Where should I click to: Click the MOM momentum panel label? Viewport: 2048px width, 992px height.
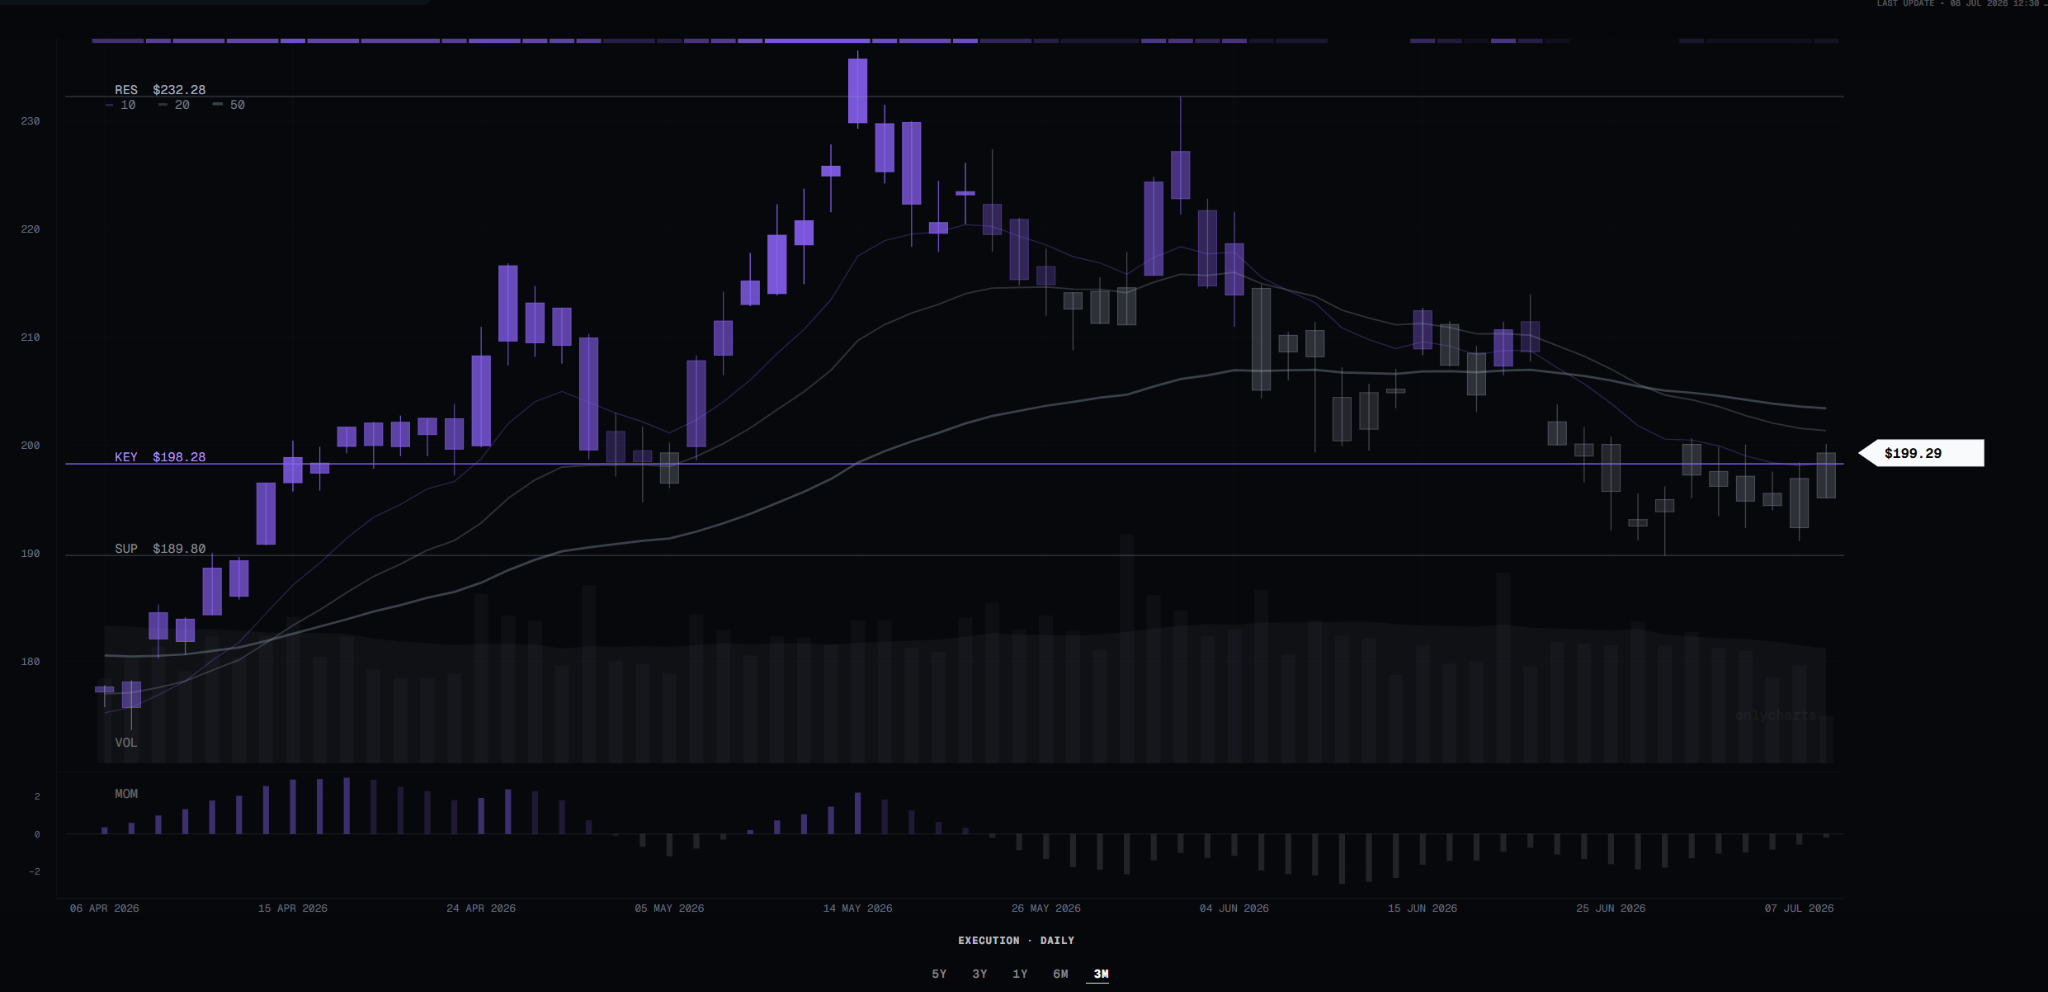[126, 794]
